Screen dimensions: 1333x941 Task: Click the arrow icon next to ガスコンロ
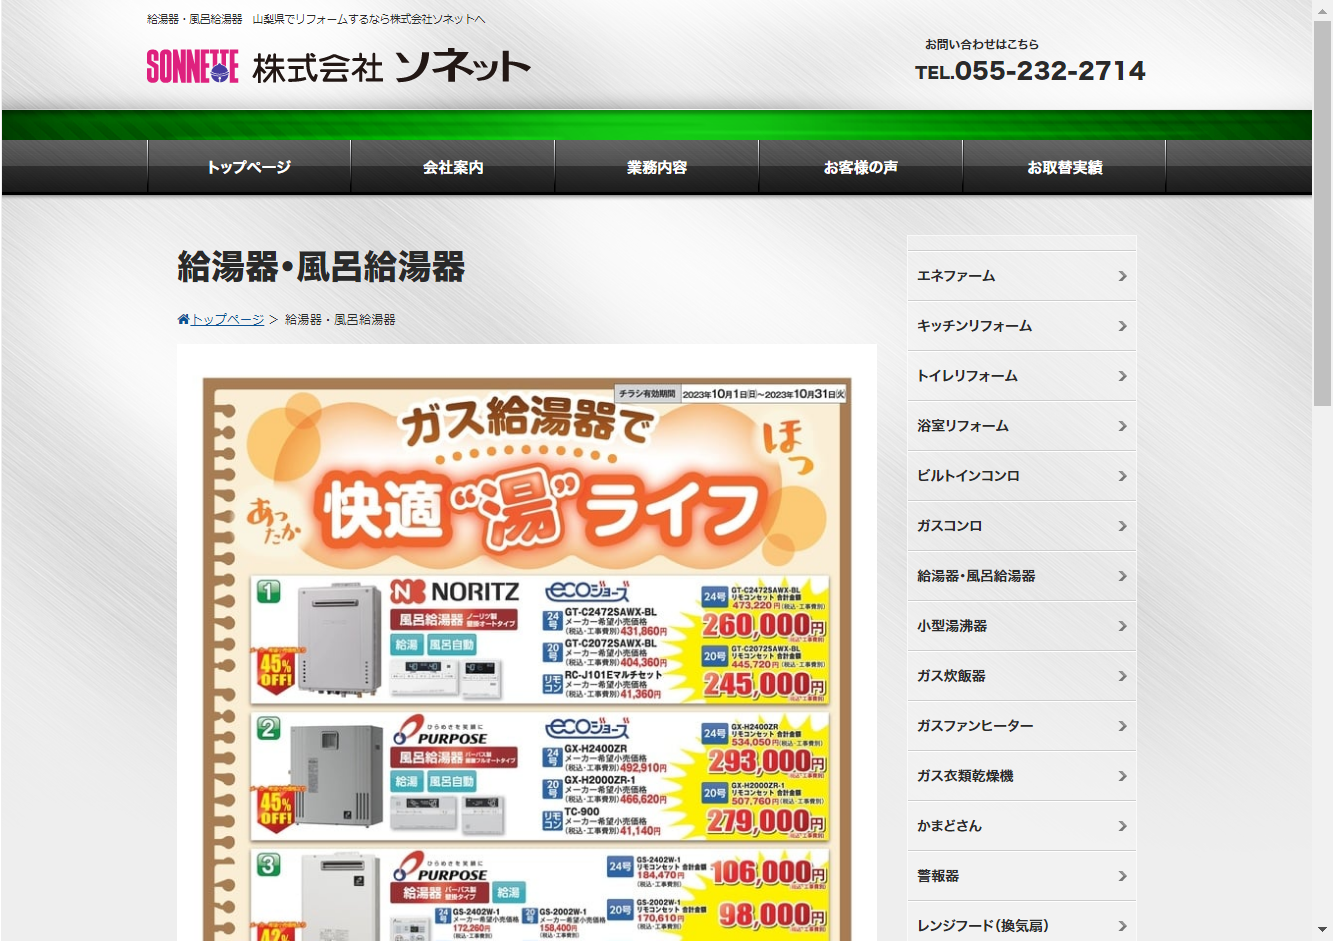click(x=1122, y=526)
